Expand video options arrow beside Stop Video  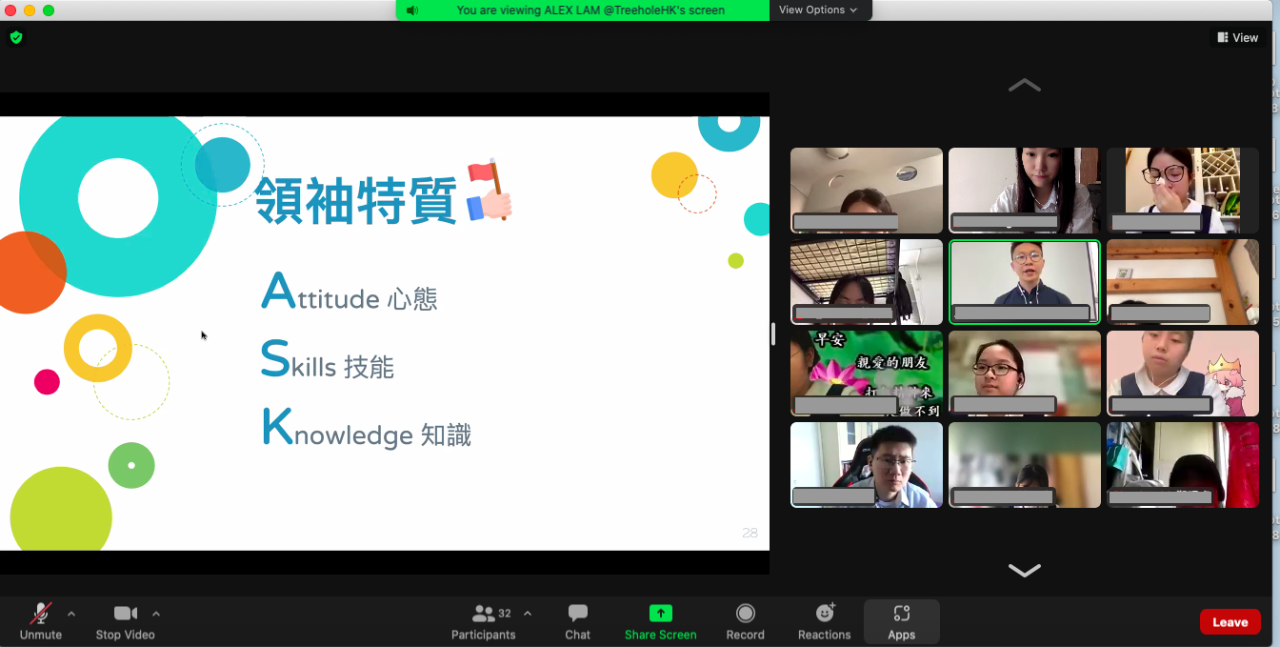coord(156,613)
